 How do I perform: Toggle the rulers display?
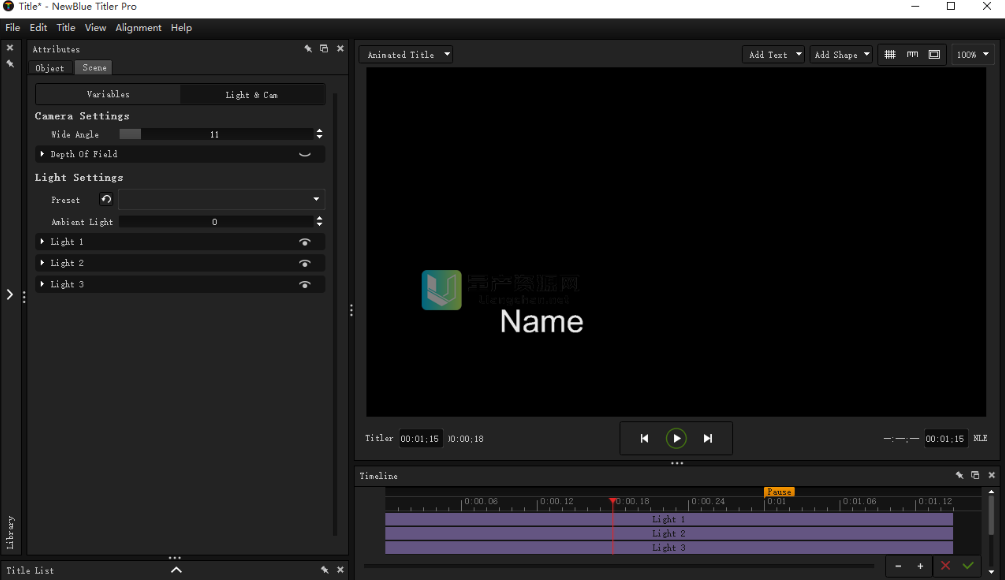tap(912, 54)
